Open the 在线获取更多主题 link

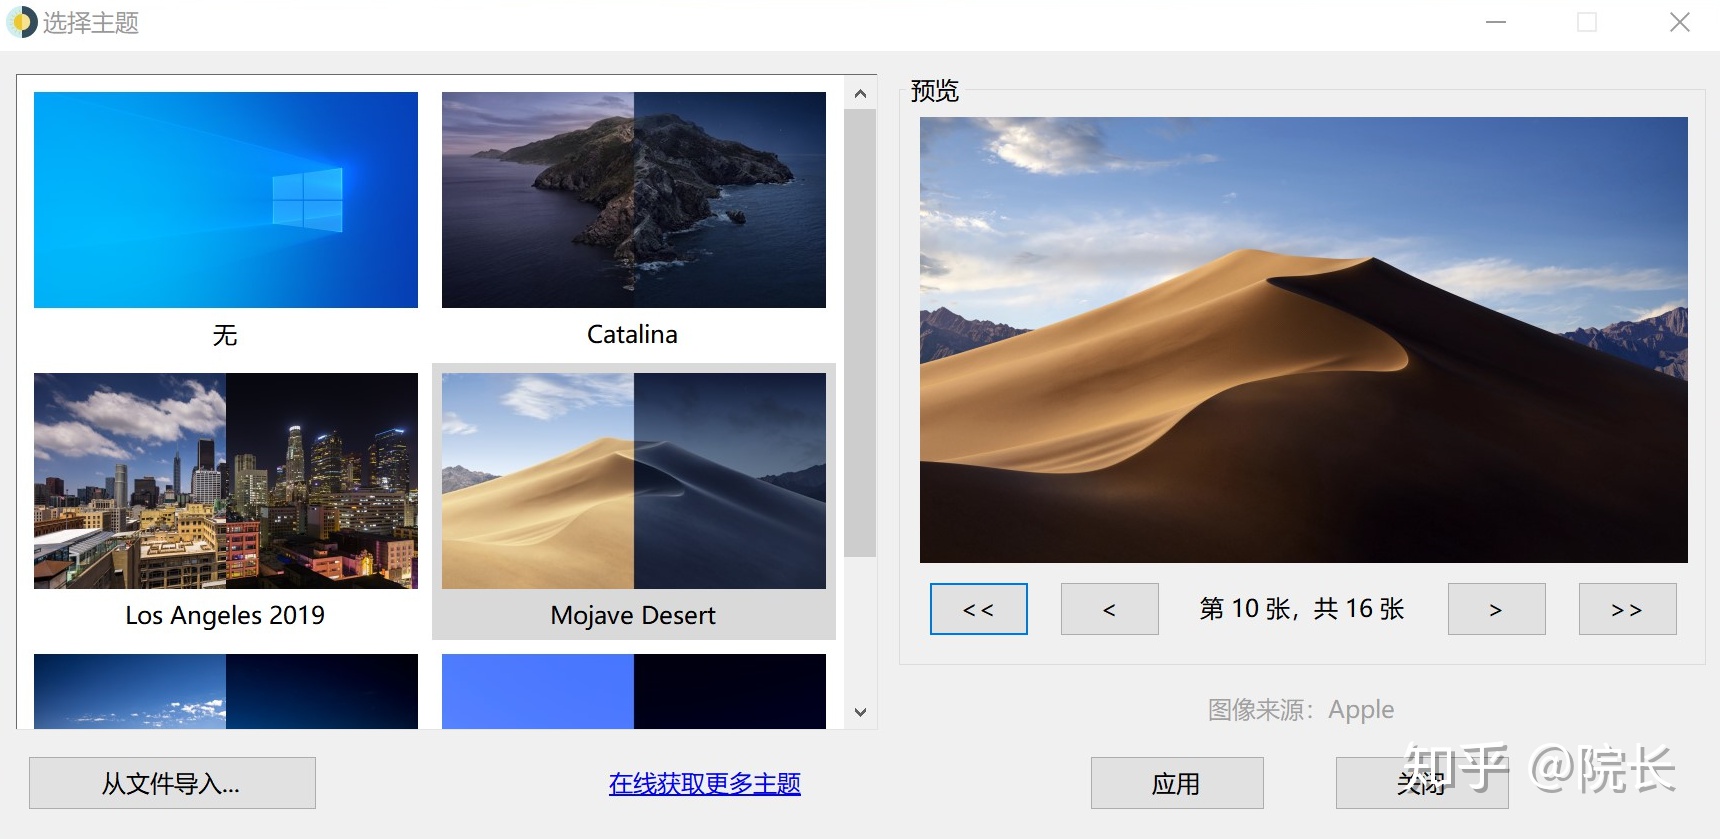pyautogui.click(x=704, y=783)
